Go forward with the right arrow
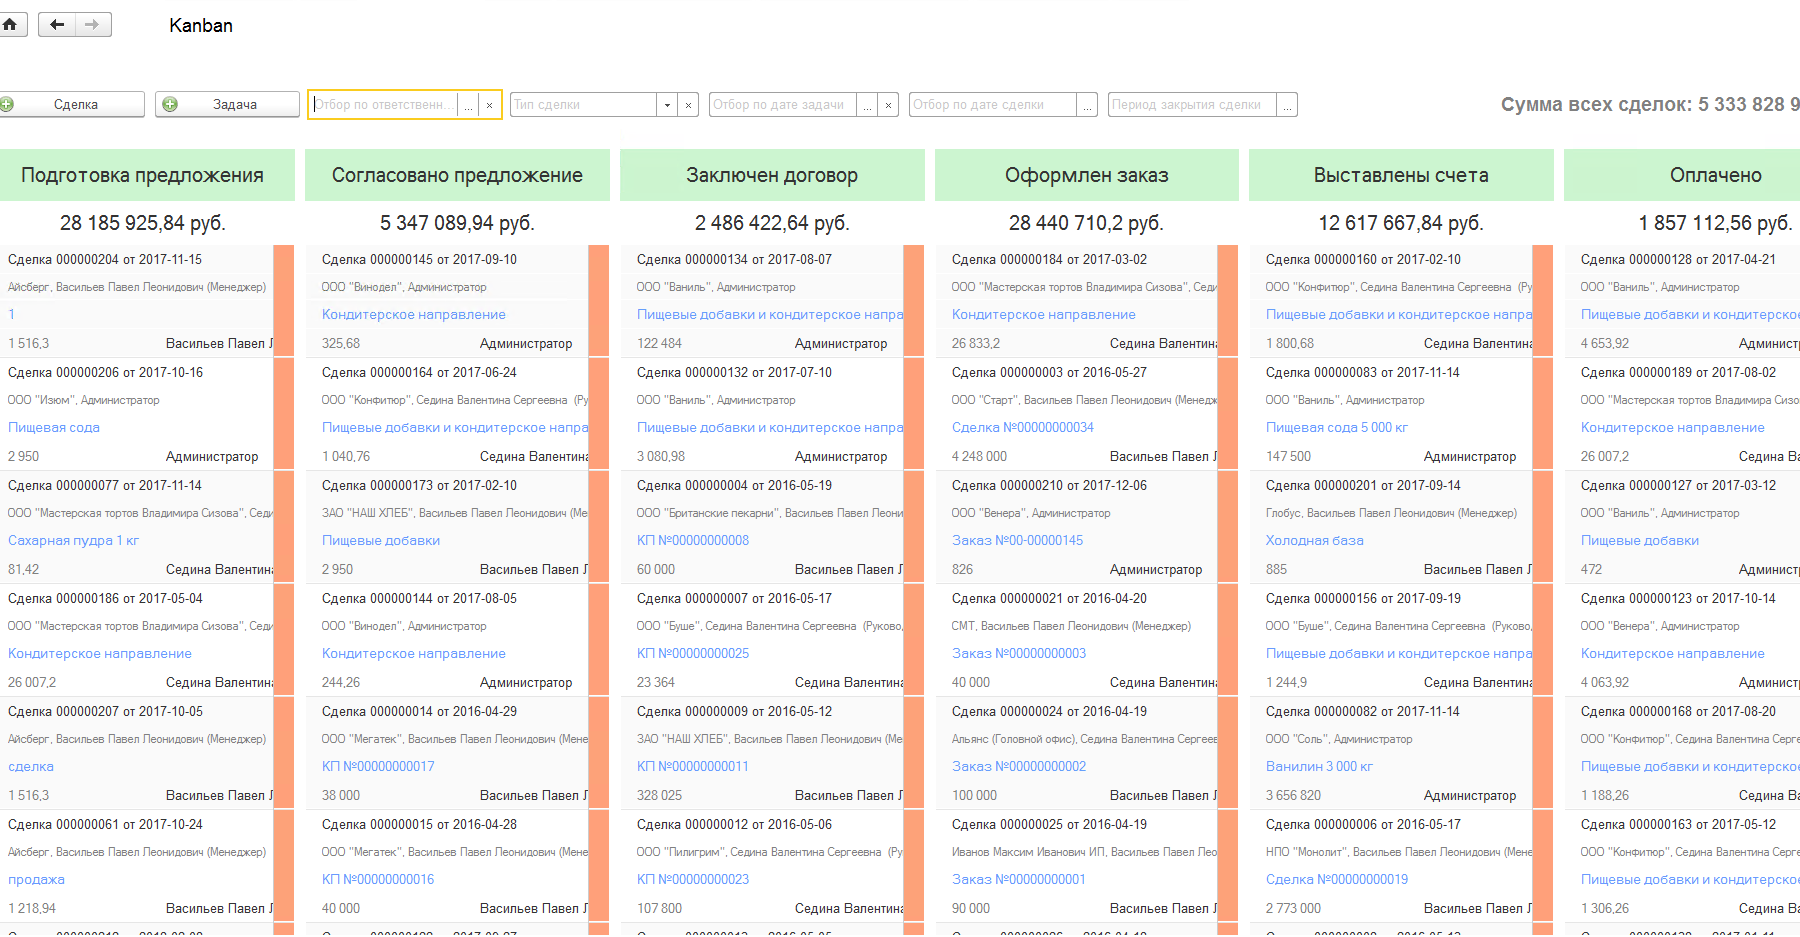Screen dimensions: 1800x937 93,25
